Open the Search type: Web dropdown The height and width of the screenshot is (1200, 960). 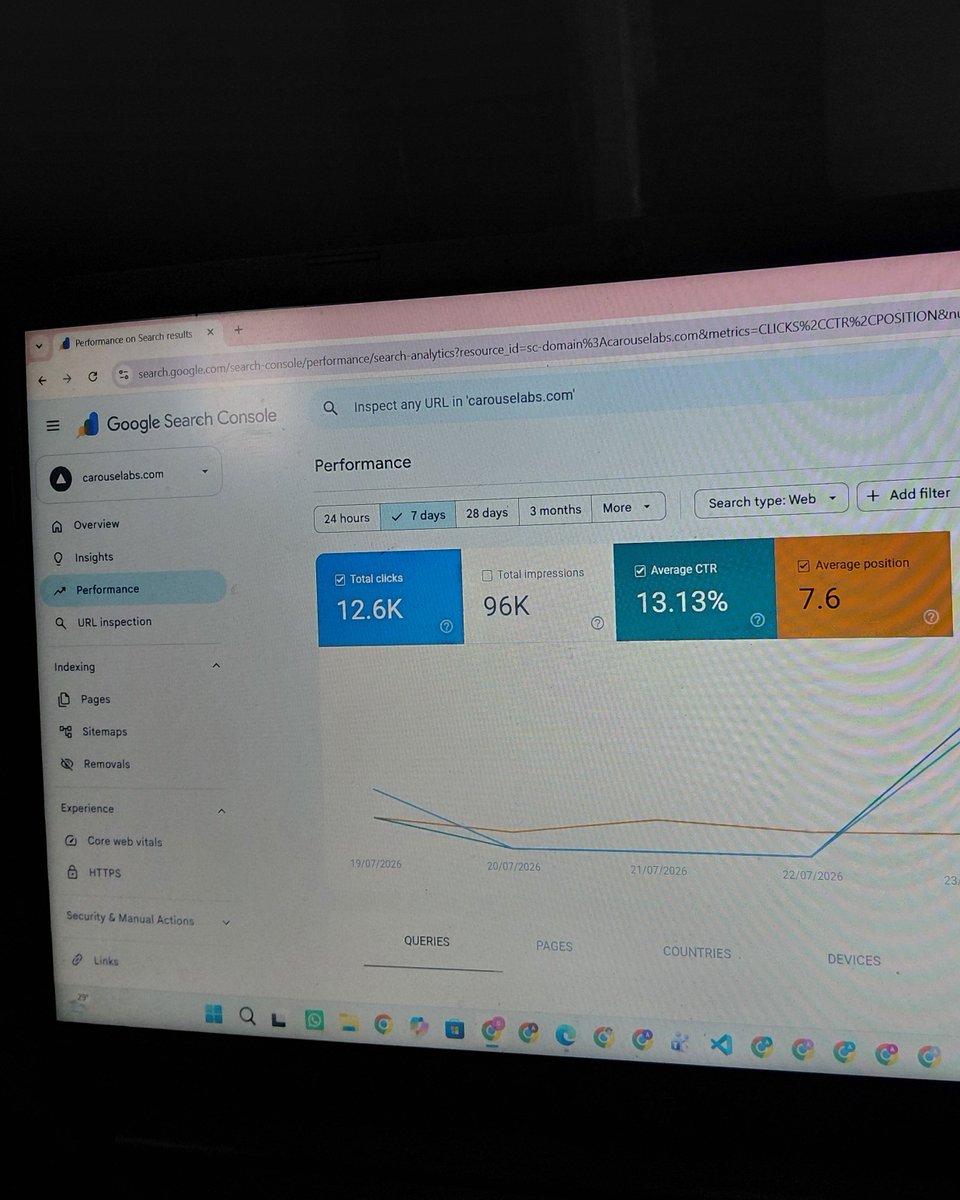(771, 500)
